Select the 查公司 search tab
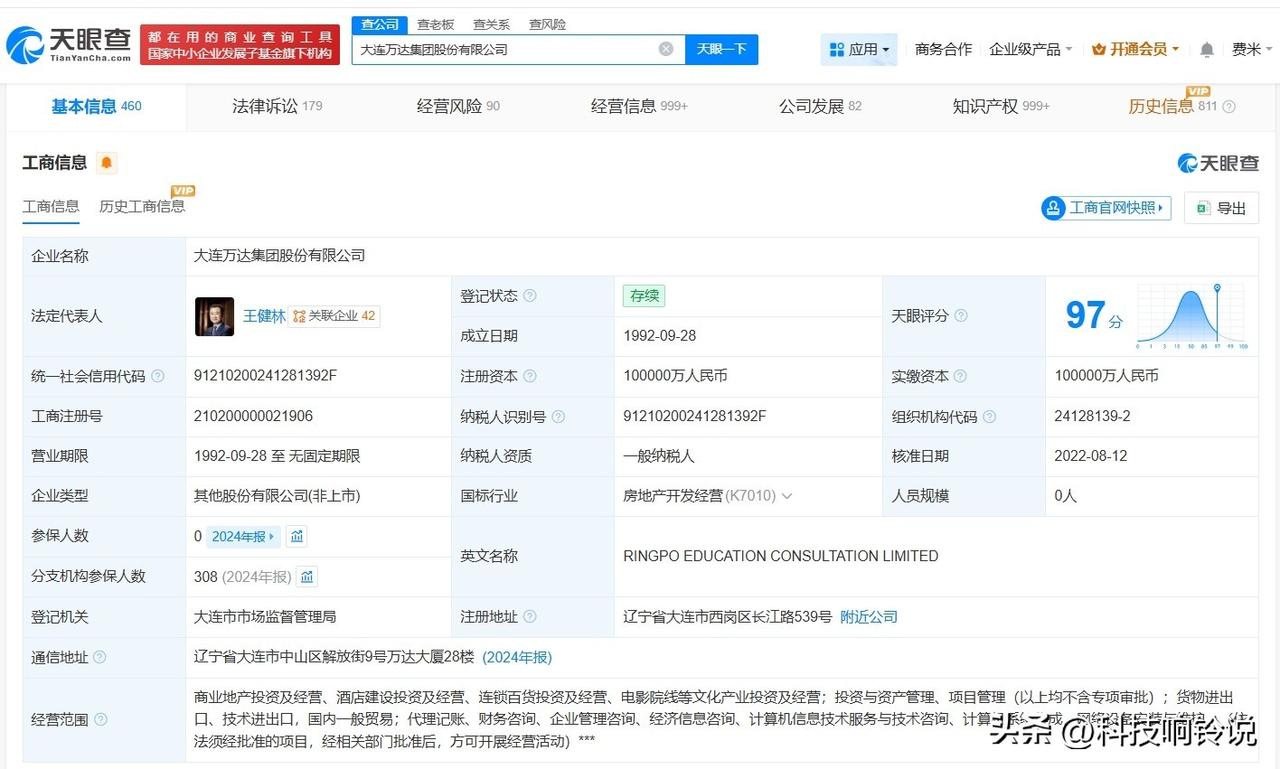 pyautogui.click(x=380, y=24)
